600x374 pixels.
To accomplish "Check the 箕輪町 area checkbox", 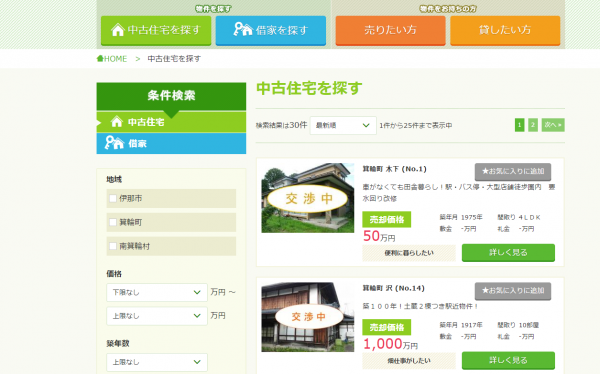I will click(x=113, y=222).
